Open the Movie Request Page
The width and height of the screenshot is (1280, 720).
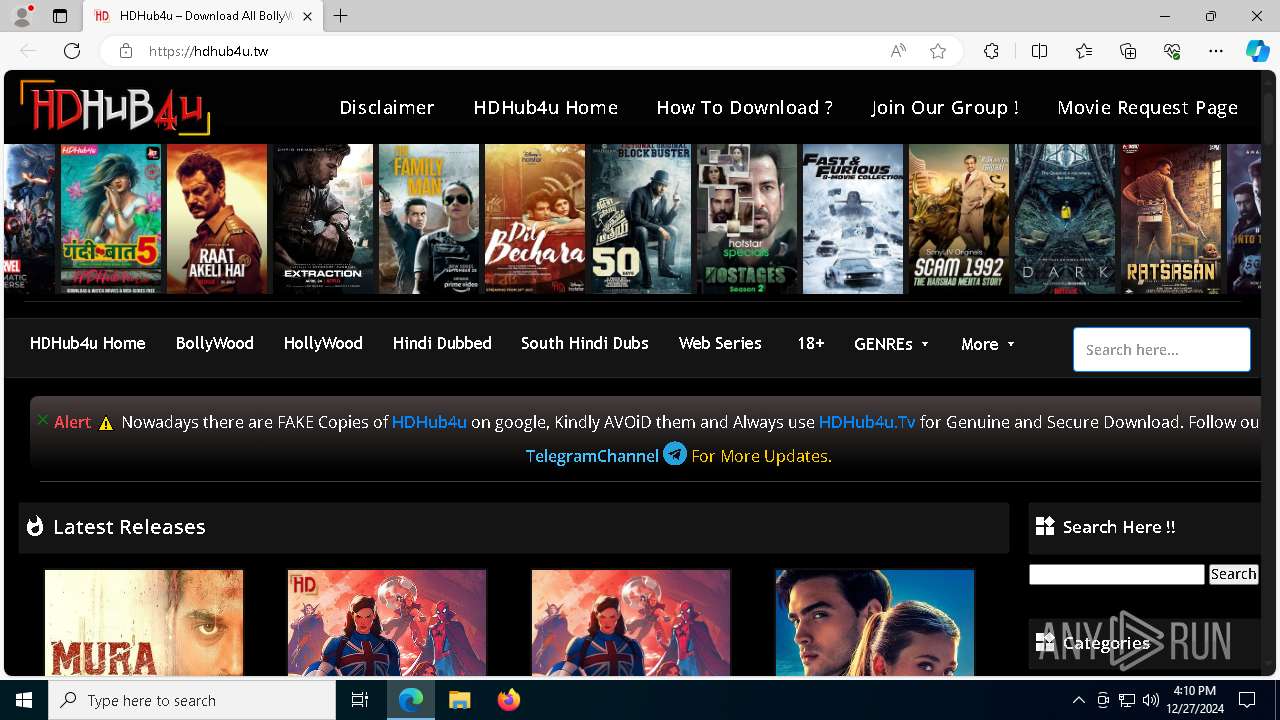pyautogui.click(x=1148, y=107)
